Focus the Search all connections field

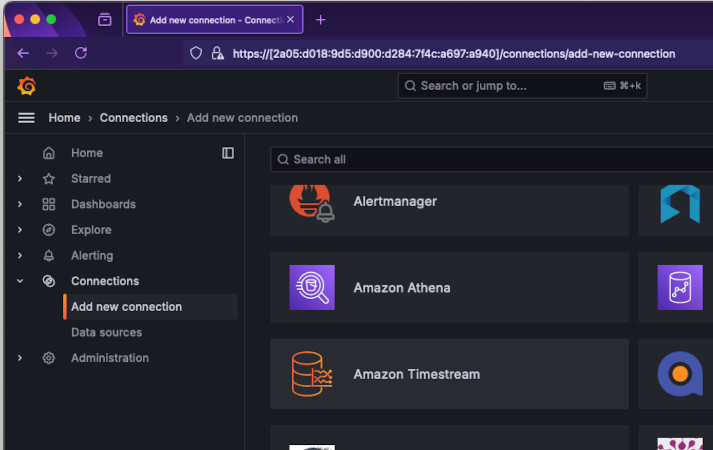492,160
